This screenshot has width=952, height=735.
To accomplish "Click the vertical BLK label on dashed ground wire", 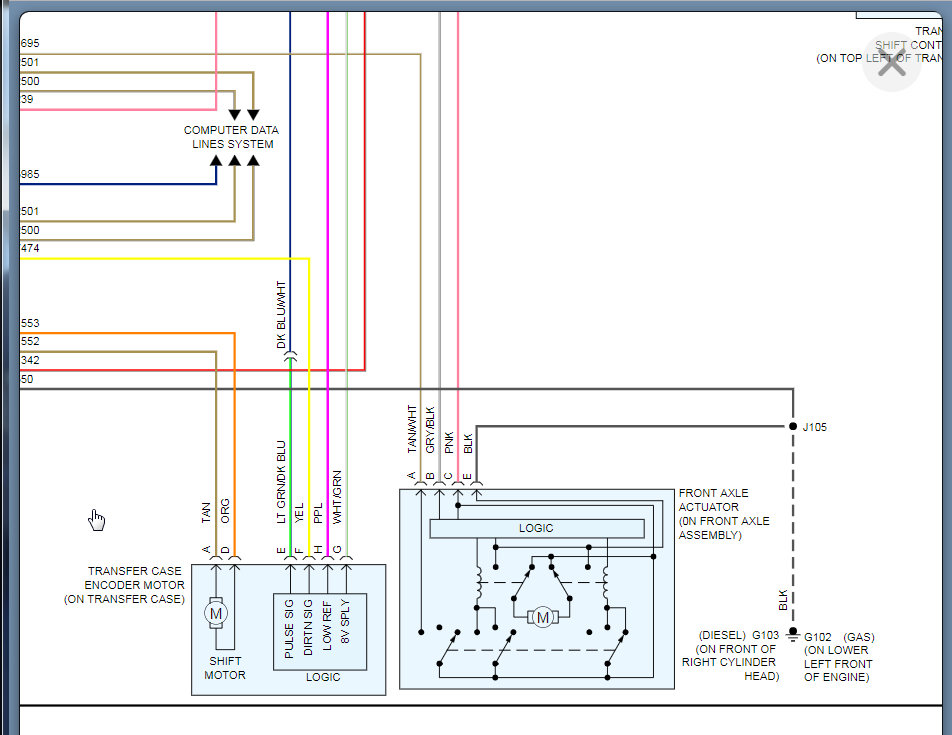I will pos(783,600).
